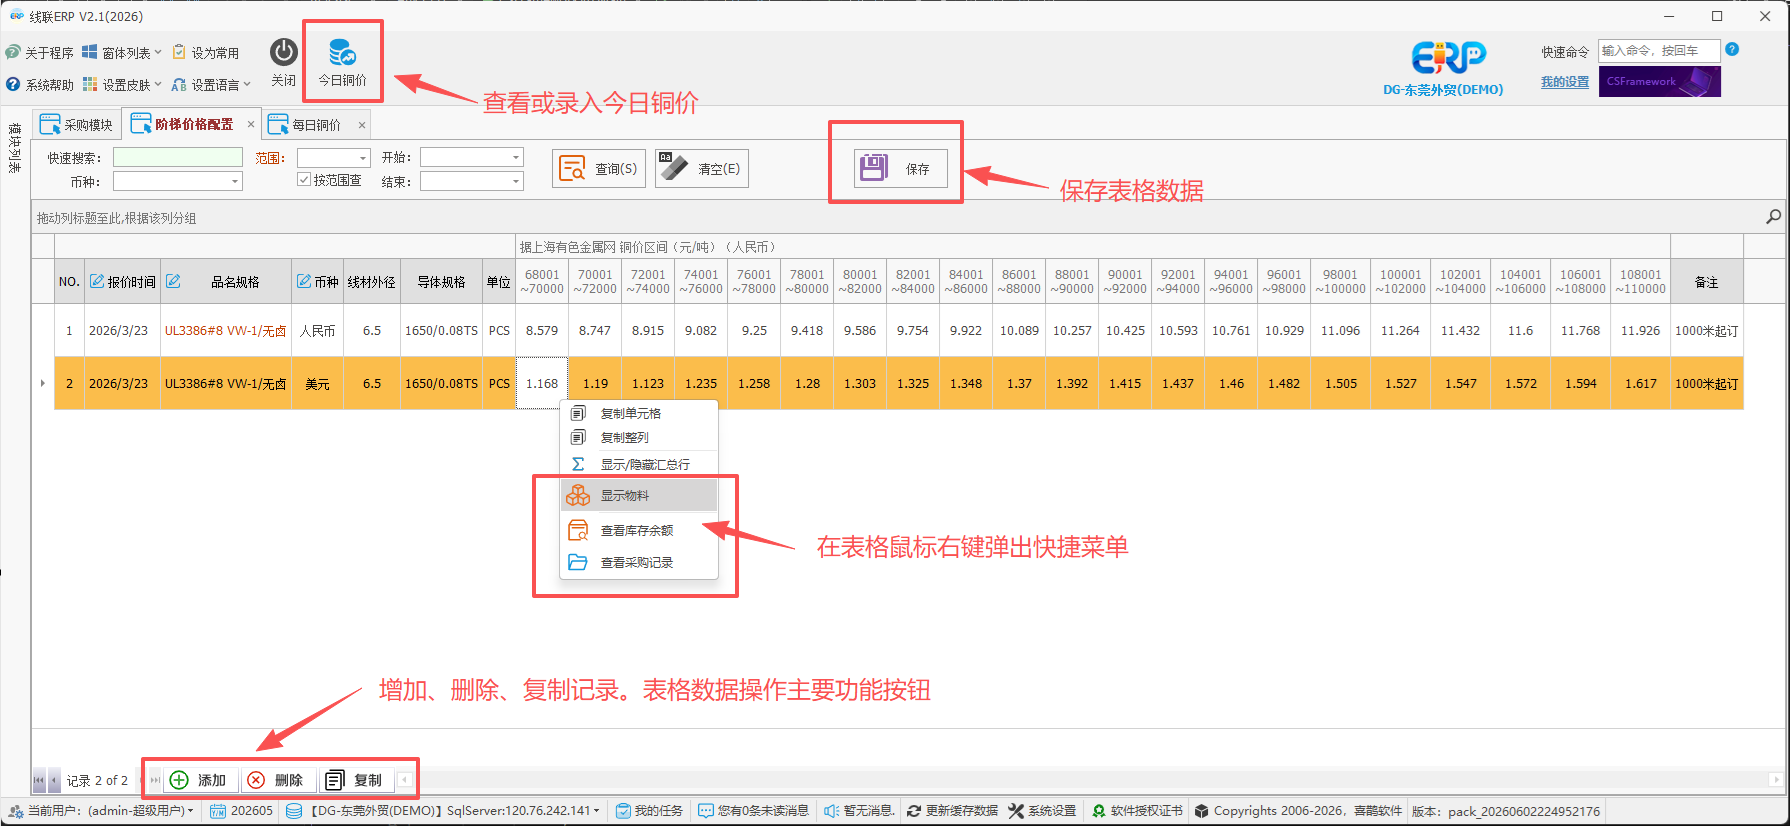Close the 阶梯价格配置 tab
This screenshot has width=1790, height=826.
click(x=251, y=124)
